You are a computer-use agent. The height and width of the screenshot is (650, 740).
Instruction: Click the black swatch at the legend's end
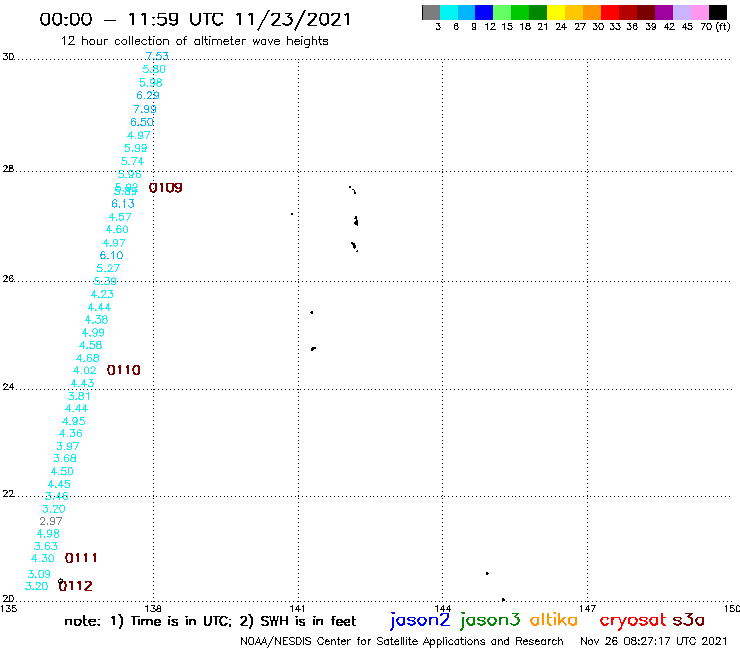[718, 12]
